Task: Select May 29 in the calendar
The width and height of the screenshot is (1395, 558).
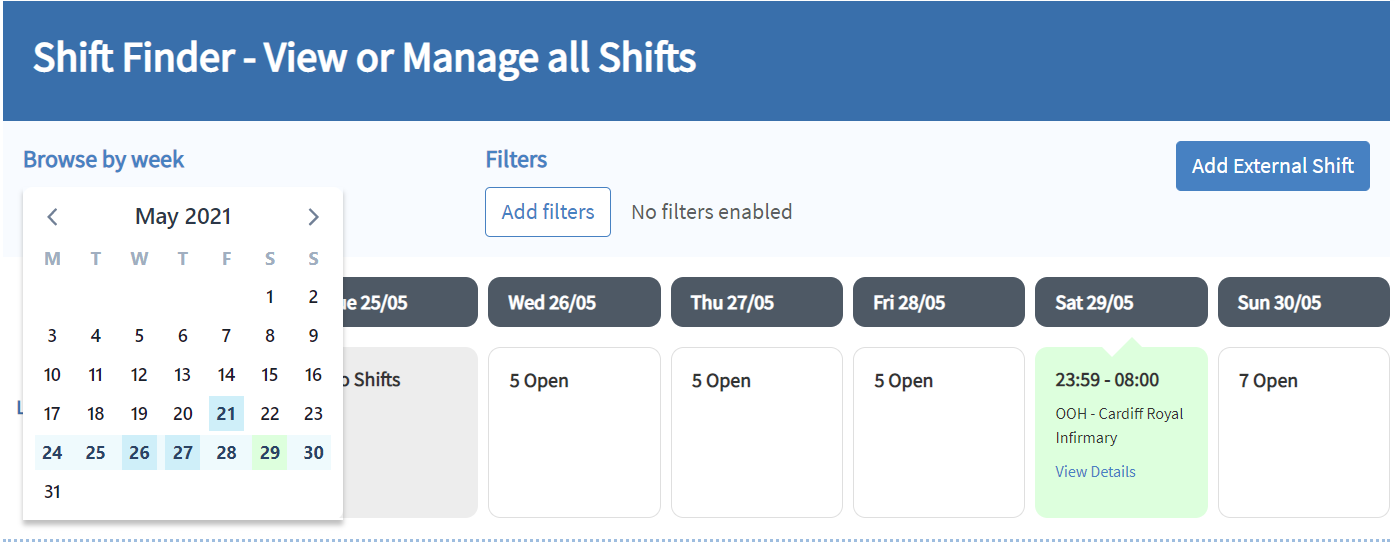Action: [270, 453]
